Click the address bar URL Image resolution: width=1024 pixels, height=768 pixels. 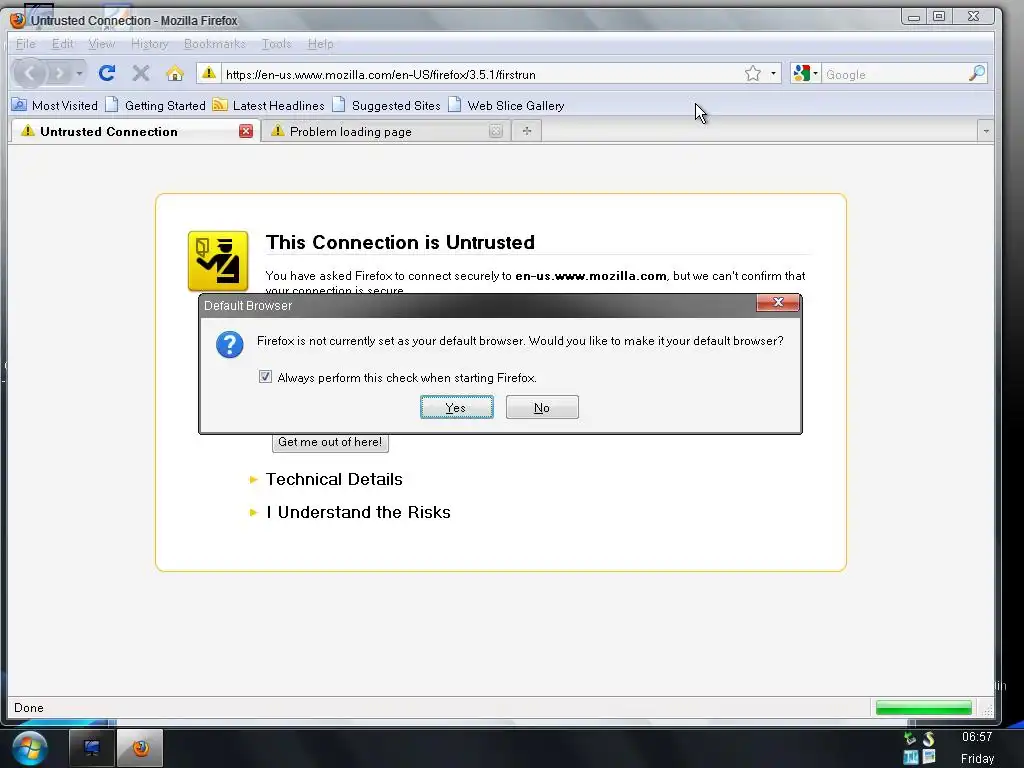[x=381, y=74]
